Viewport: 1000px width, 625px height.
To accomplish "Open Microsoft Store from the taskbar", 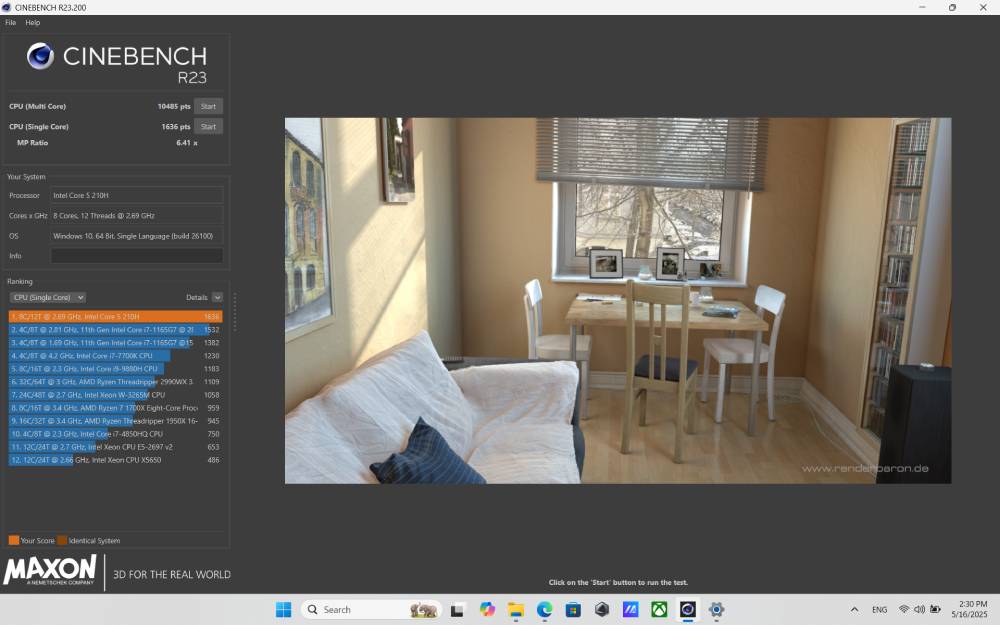I will tap(573, 609).
